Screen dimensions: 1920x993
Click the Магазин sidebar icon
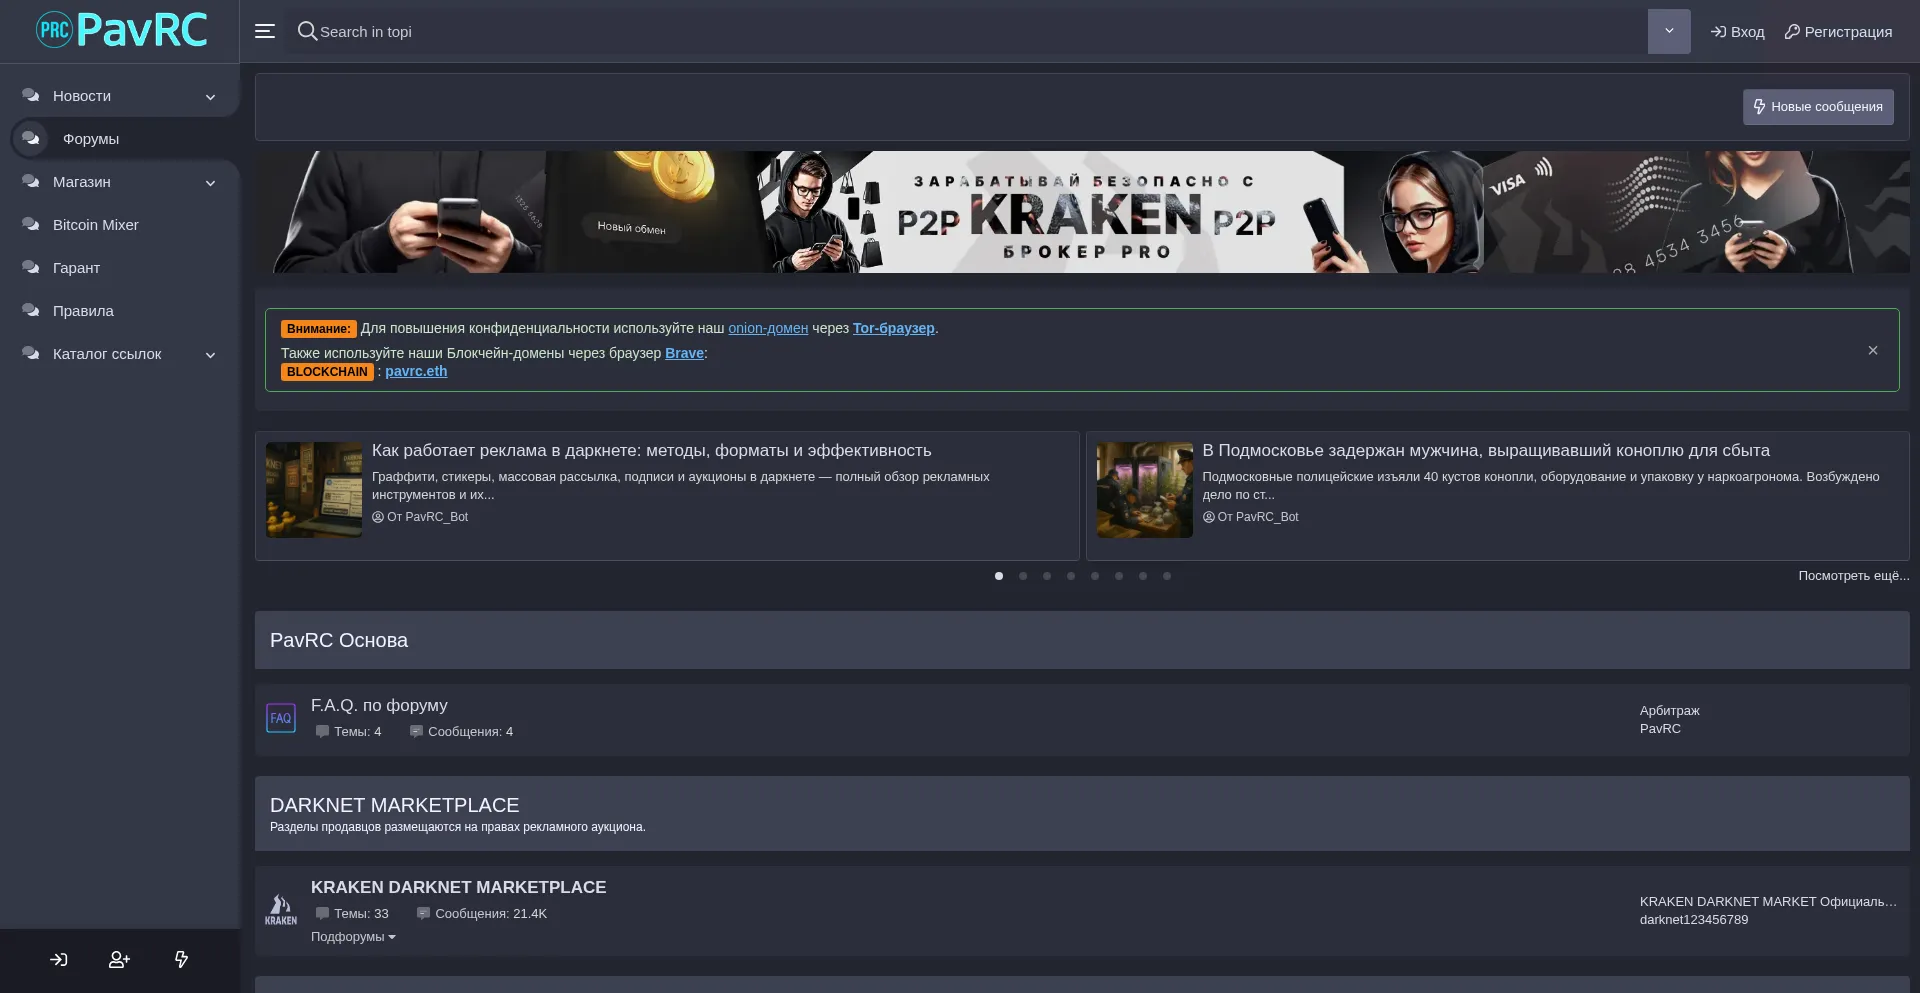(31, 182)
